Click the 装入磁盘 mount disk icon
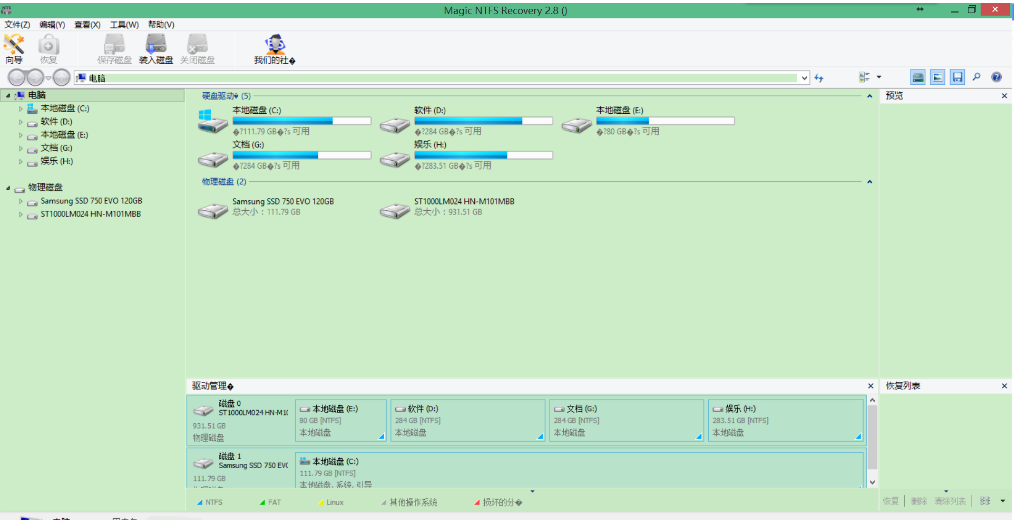The image size is (1014, 520). click(x=156, y=49)
